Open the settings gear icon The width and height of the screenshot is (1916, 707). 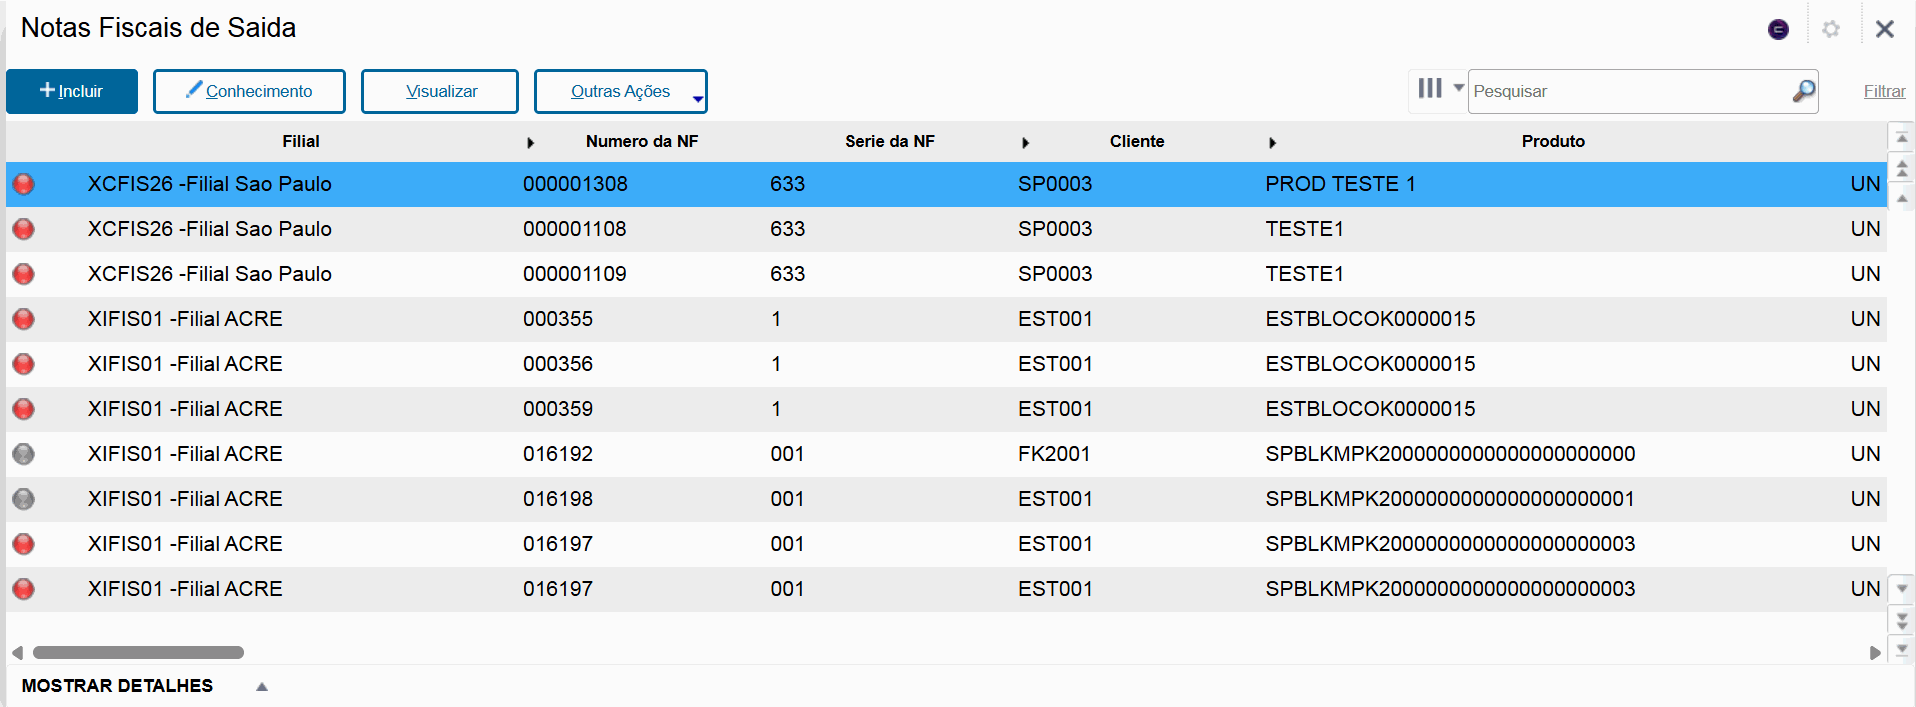click(x=1831, y=29)
